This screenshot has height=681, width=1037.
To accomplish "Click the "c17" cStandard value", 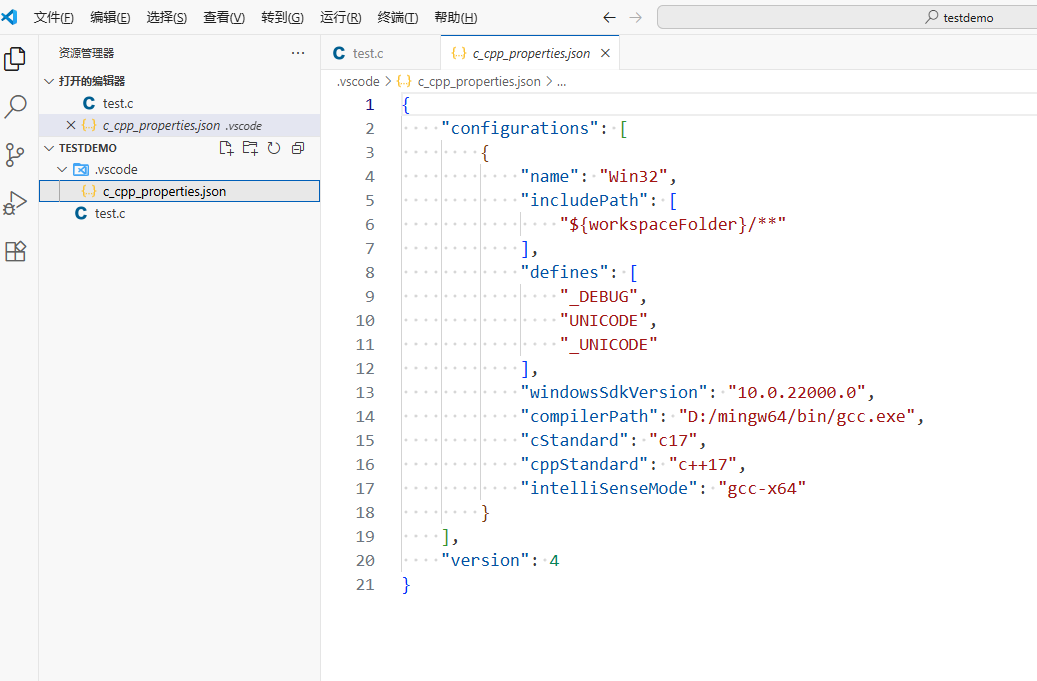I will [673, 440].
